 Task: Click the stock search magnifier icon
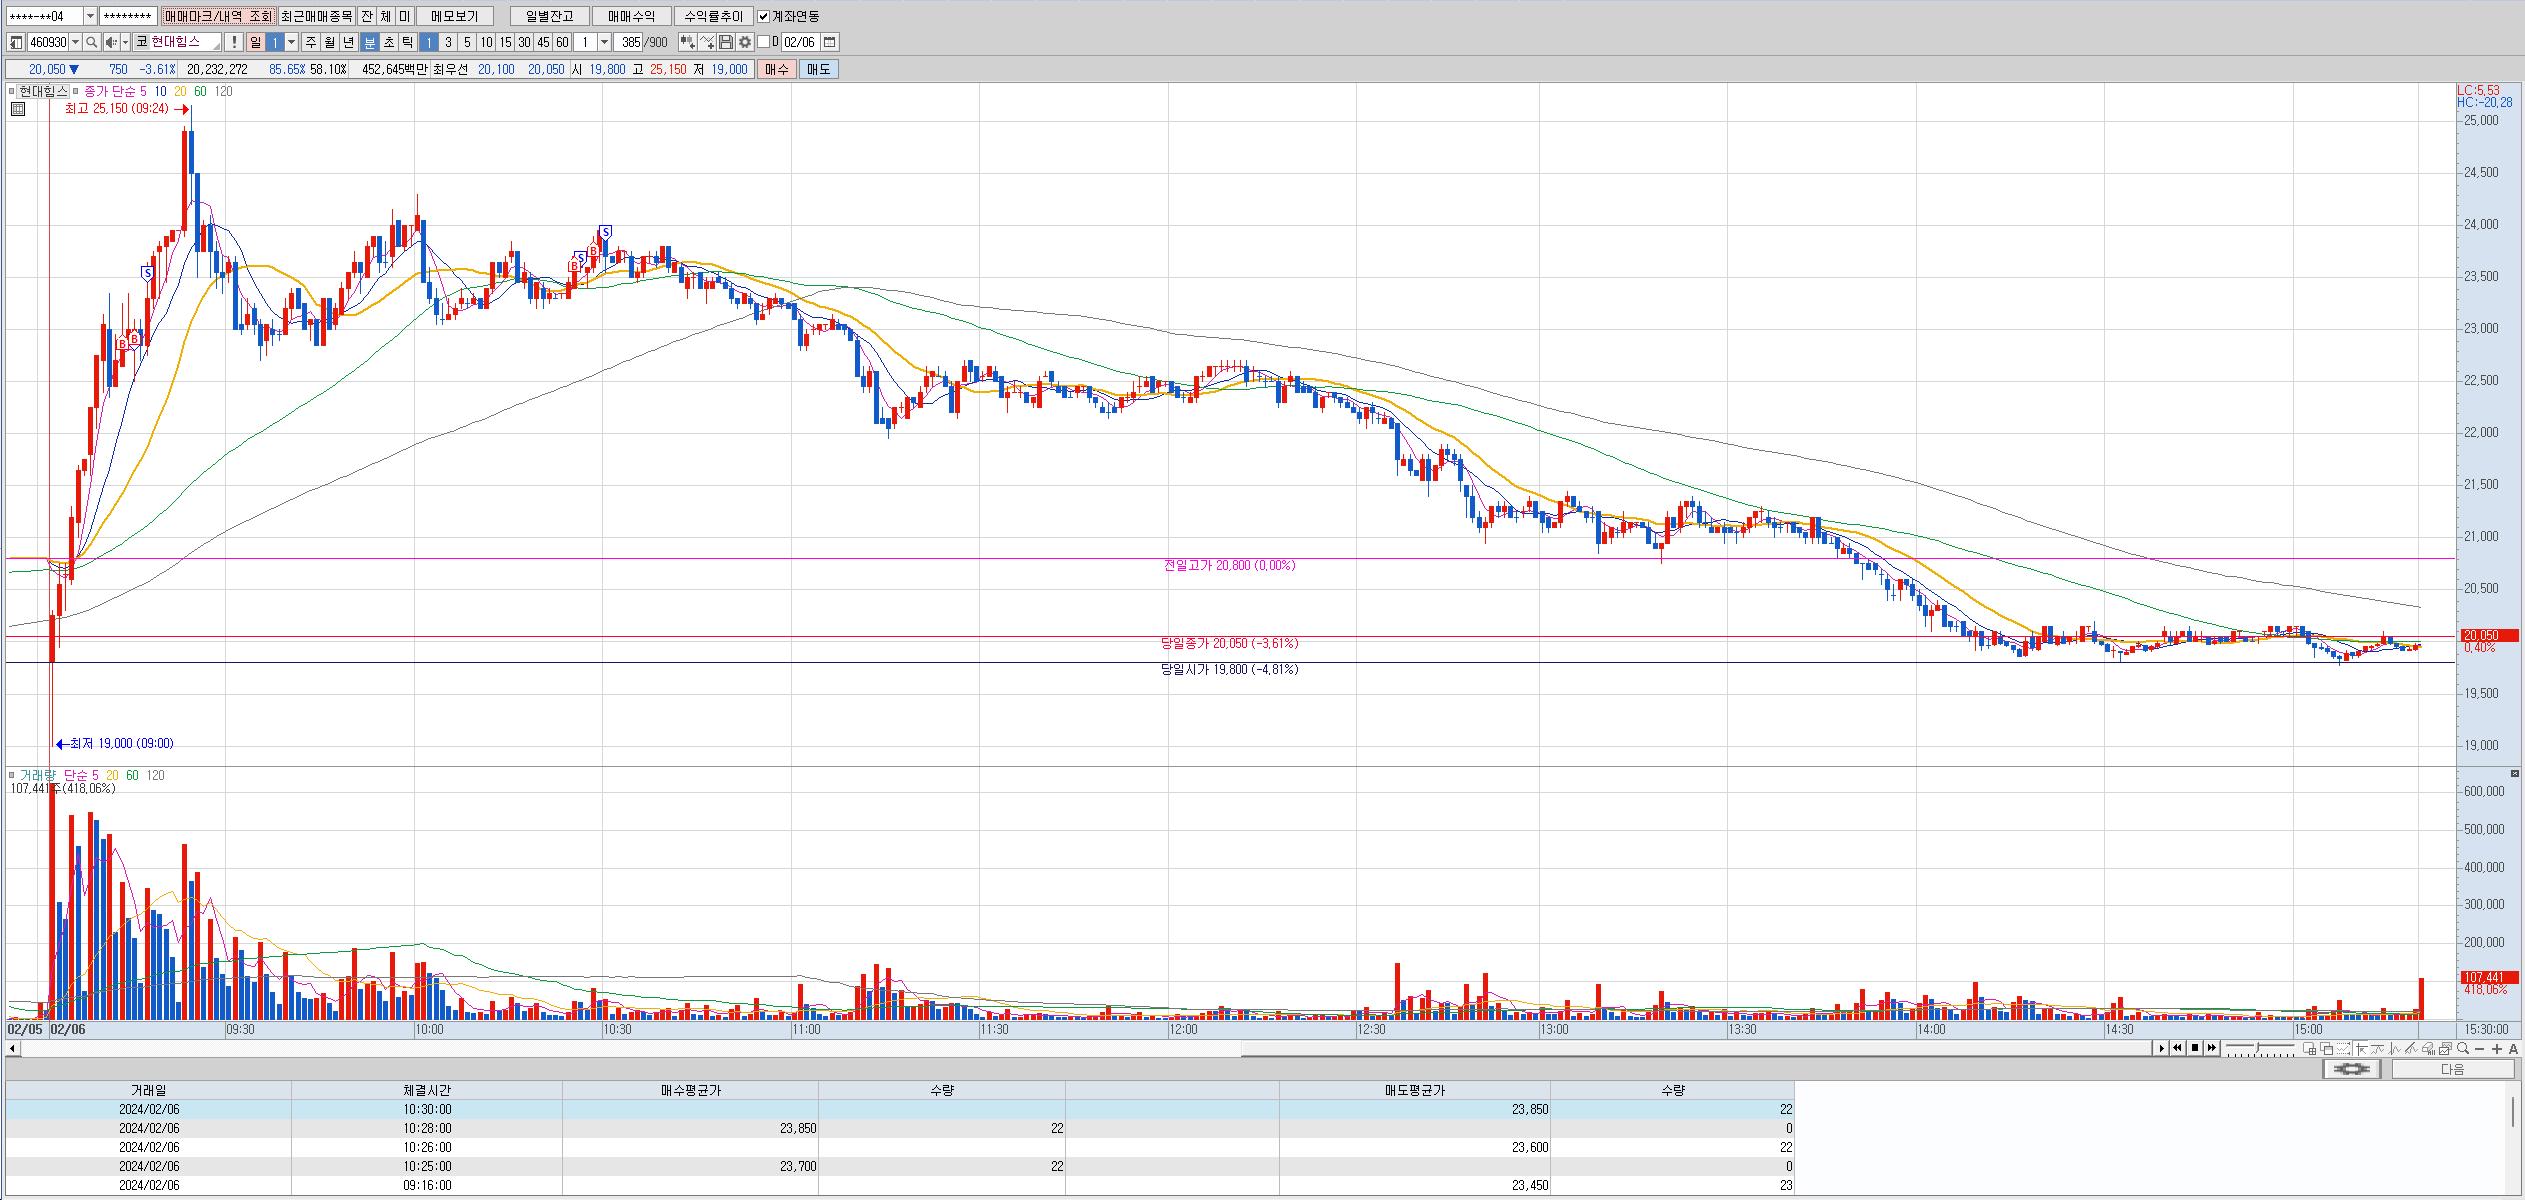91,42
